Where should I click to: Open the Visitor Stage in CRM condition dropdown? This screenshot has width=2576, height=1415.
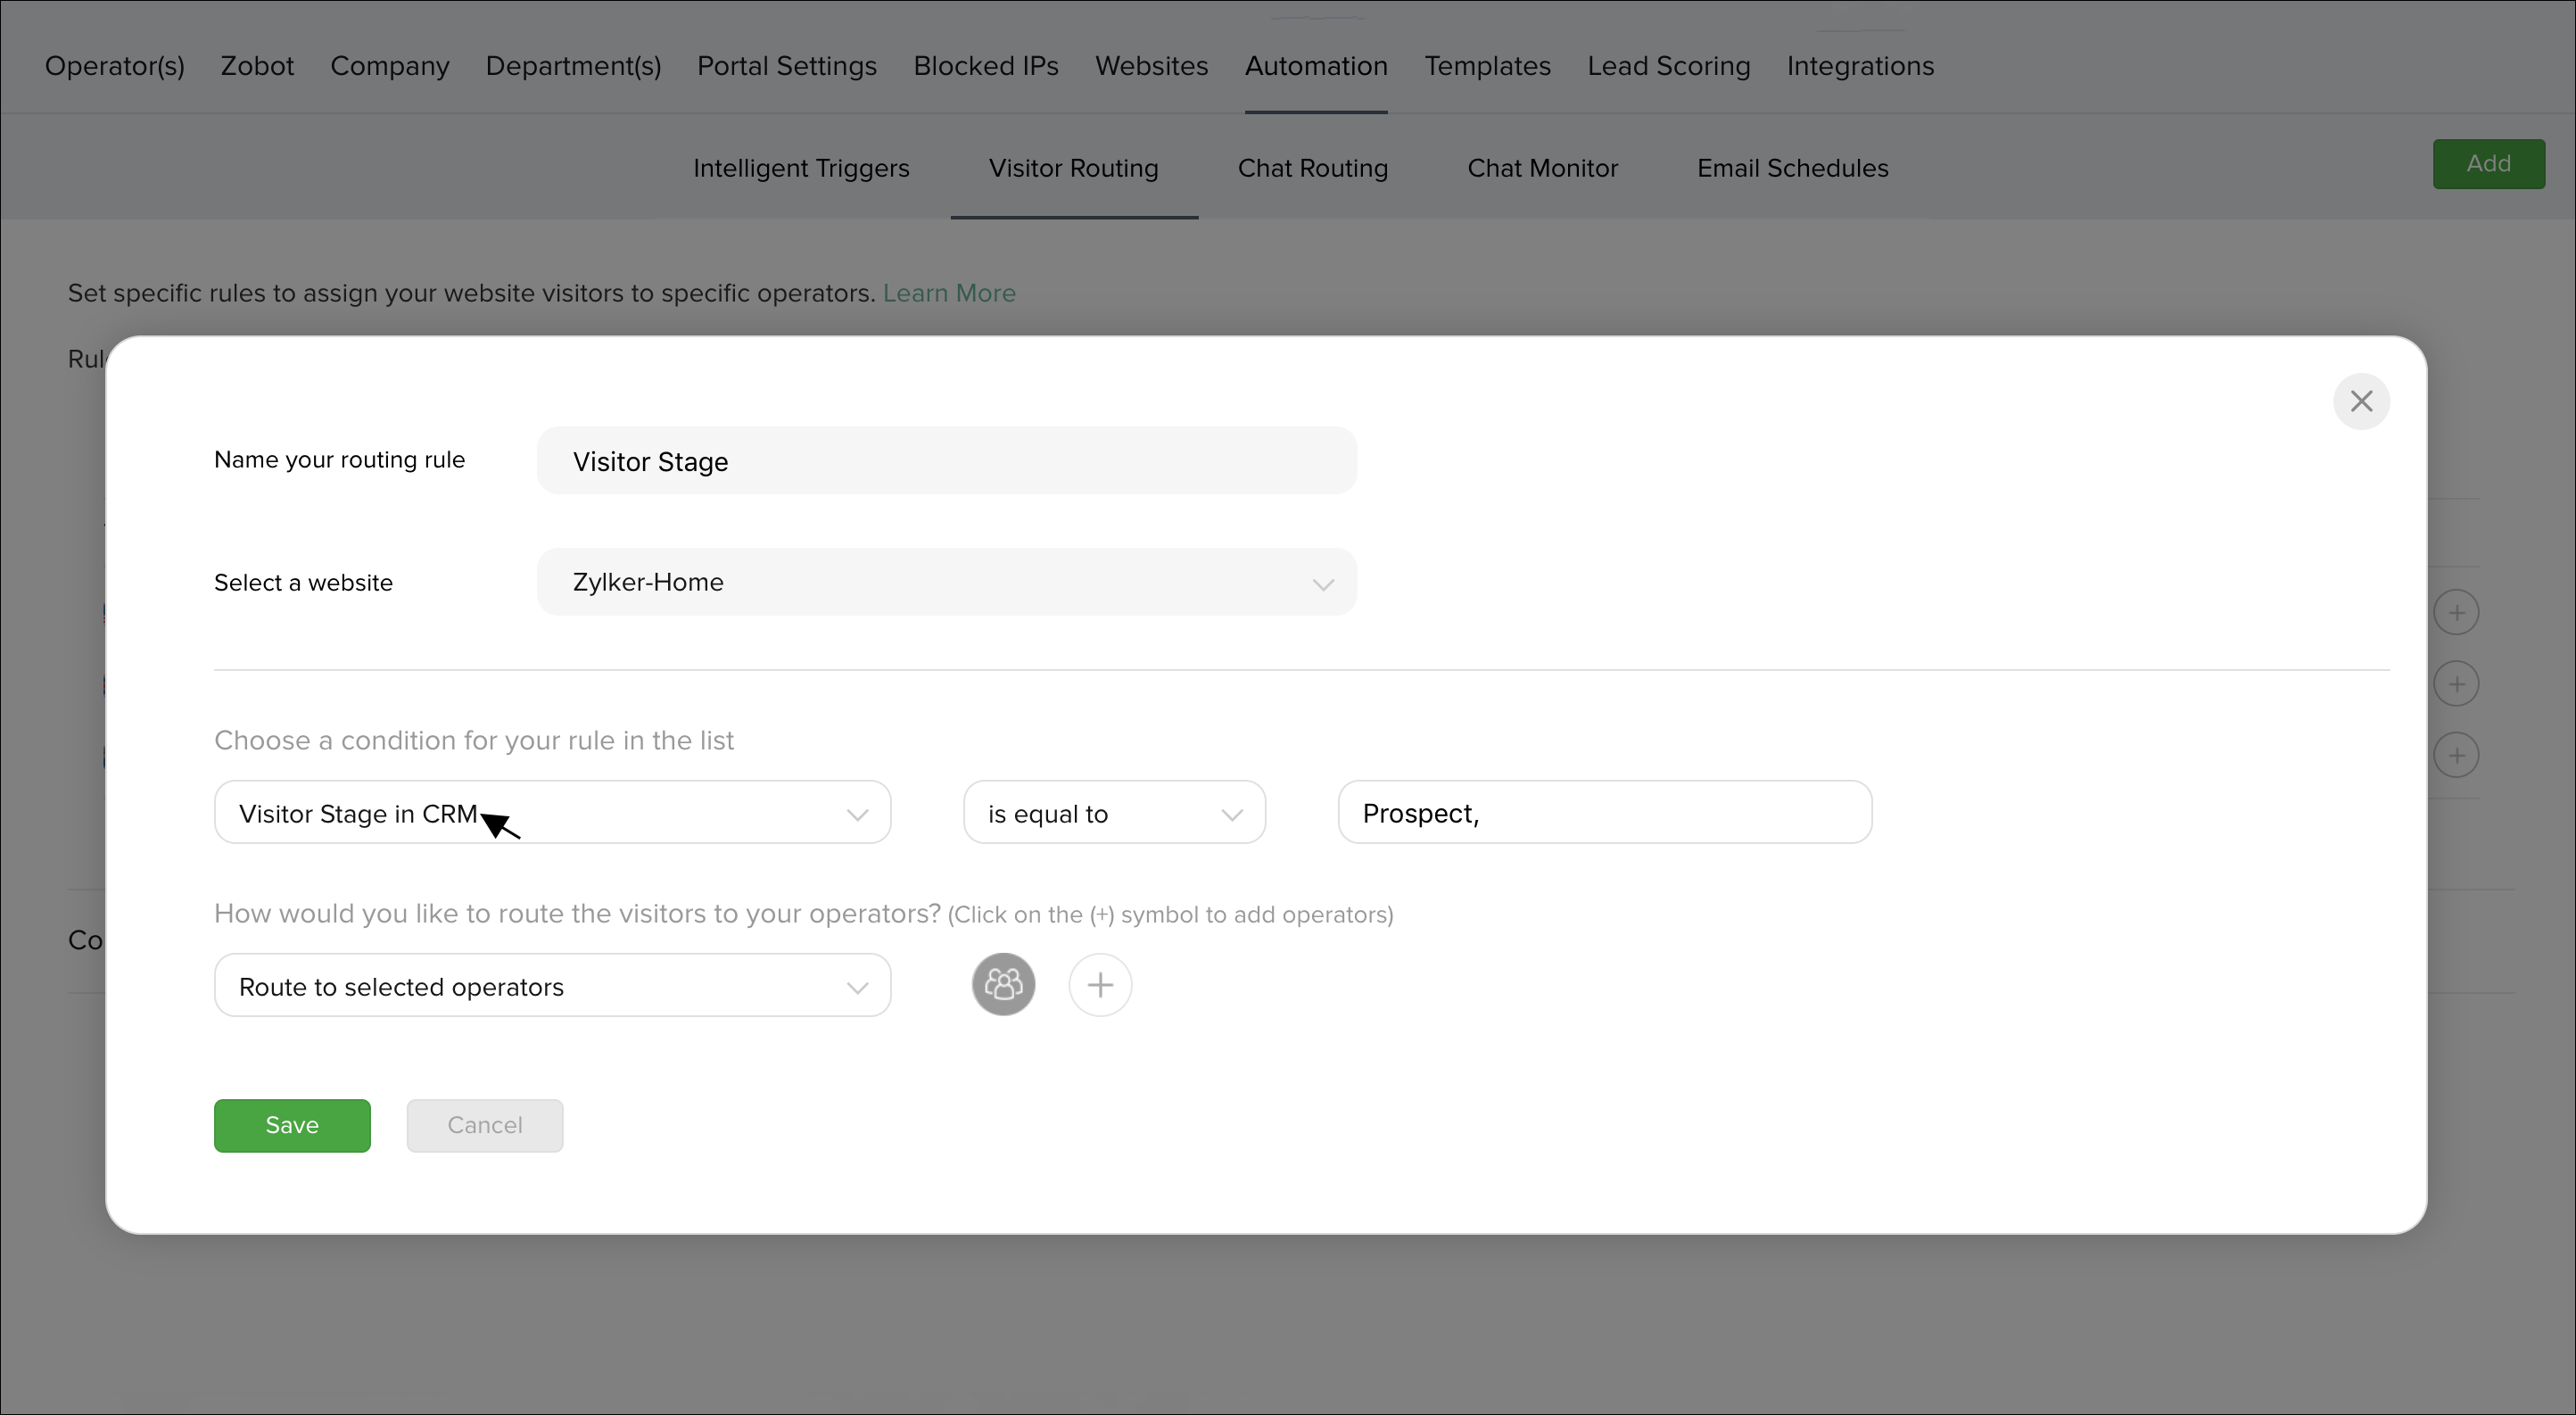(552, 812)
